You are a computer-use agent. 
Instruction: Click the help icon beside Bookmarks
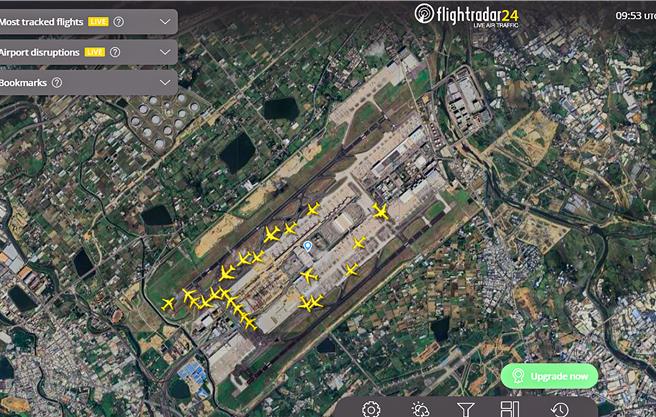click(57, 83)
